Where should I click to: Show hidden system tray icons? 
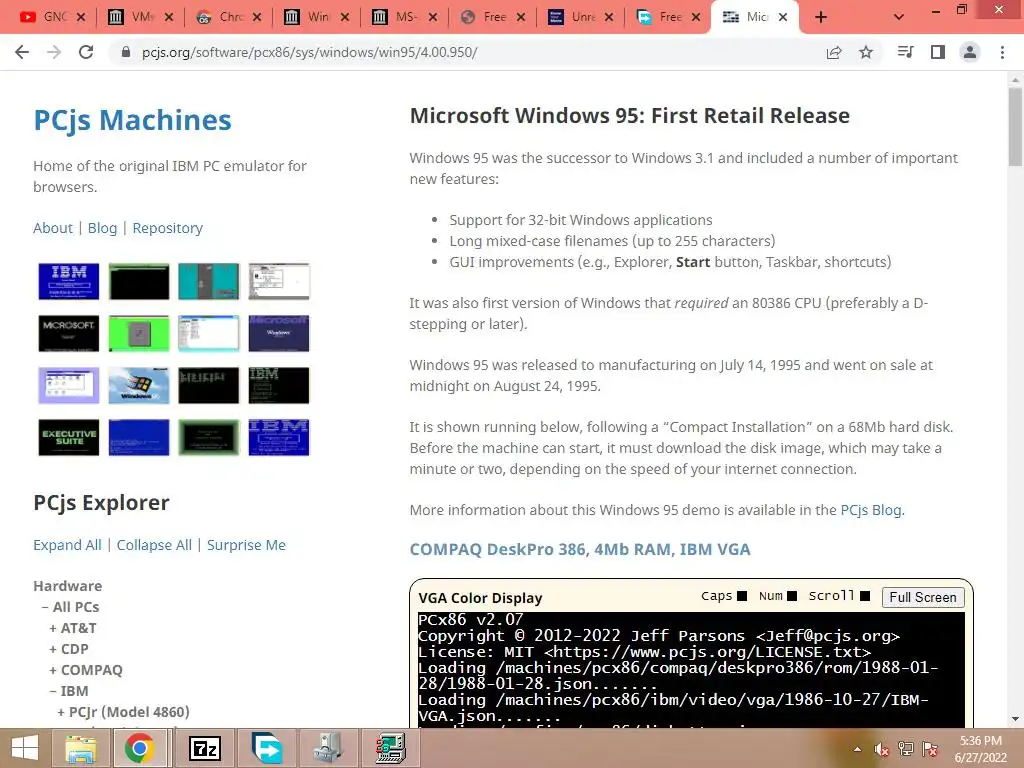[857, 749]
